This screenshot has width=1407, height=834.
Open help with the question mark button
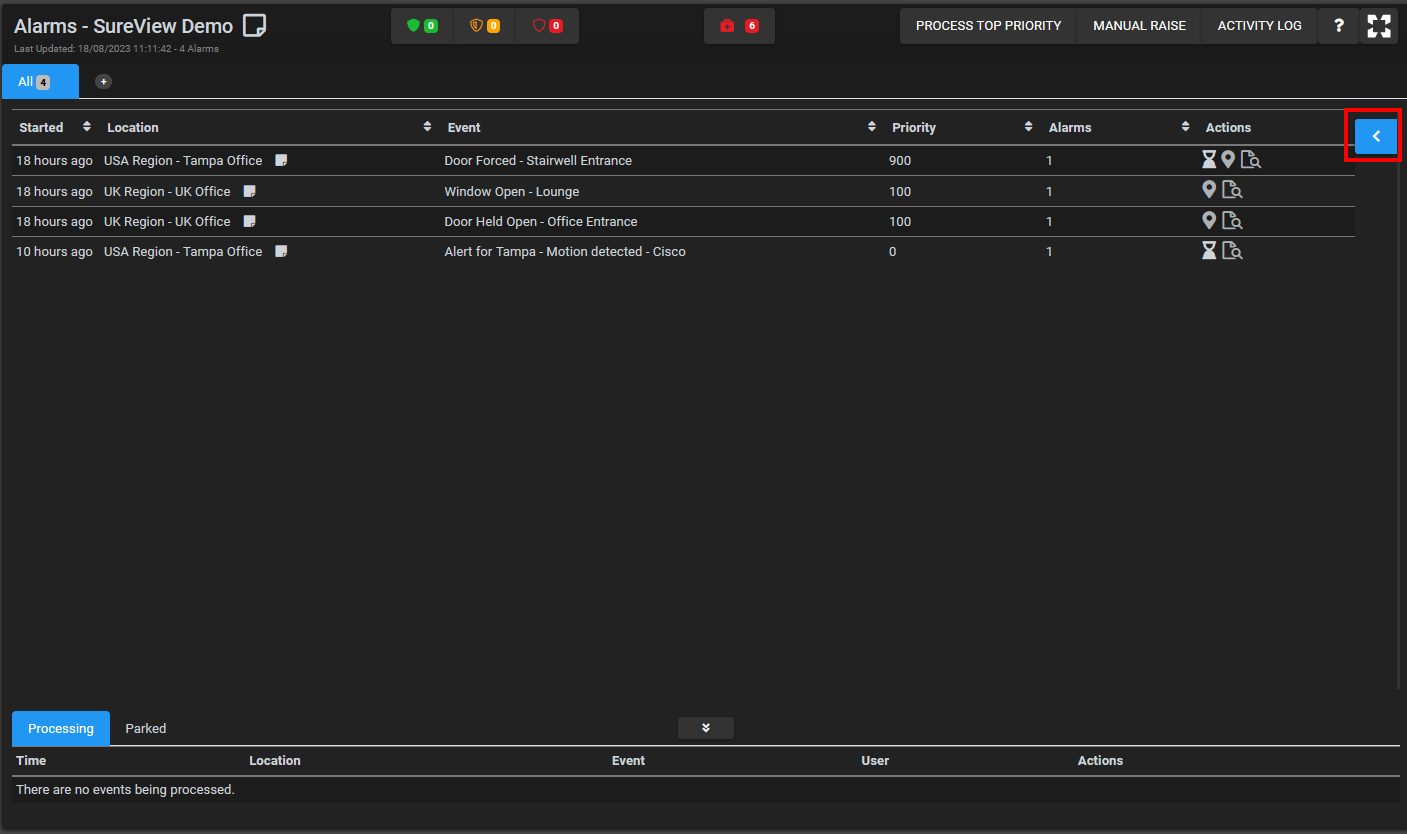tap(1339, 26)
